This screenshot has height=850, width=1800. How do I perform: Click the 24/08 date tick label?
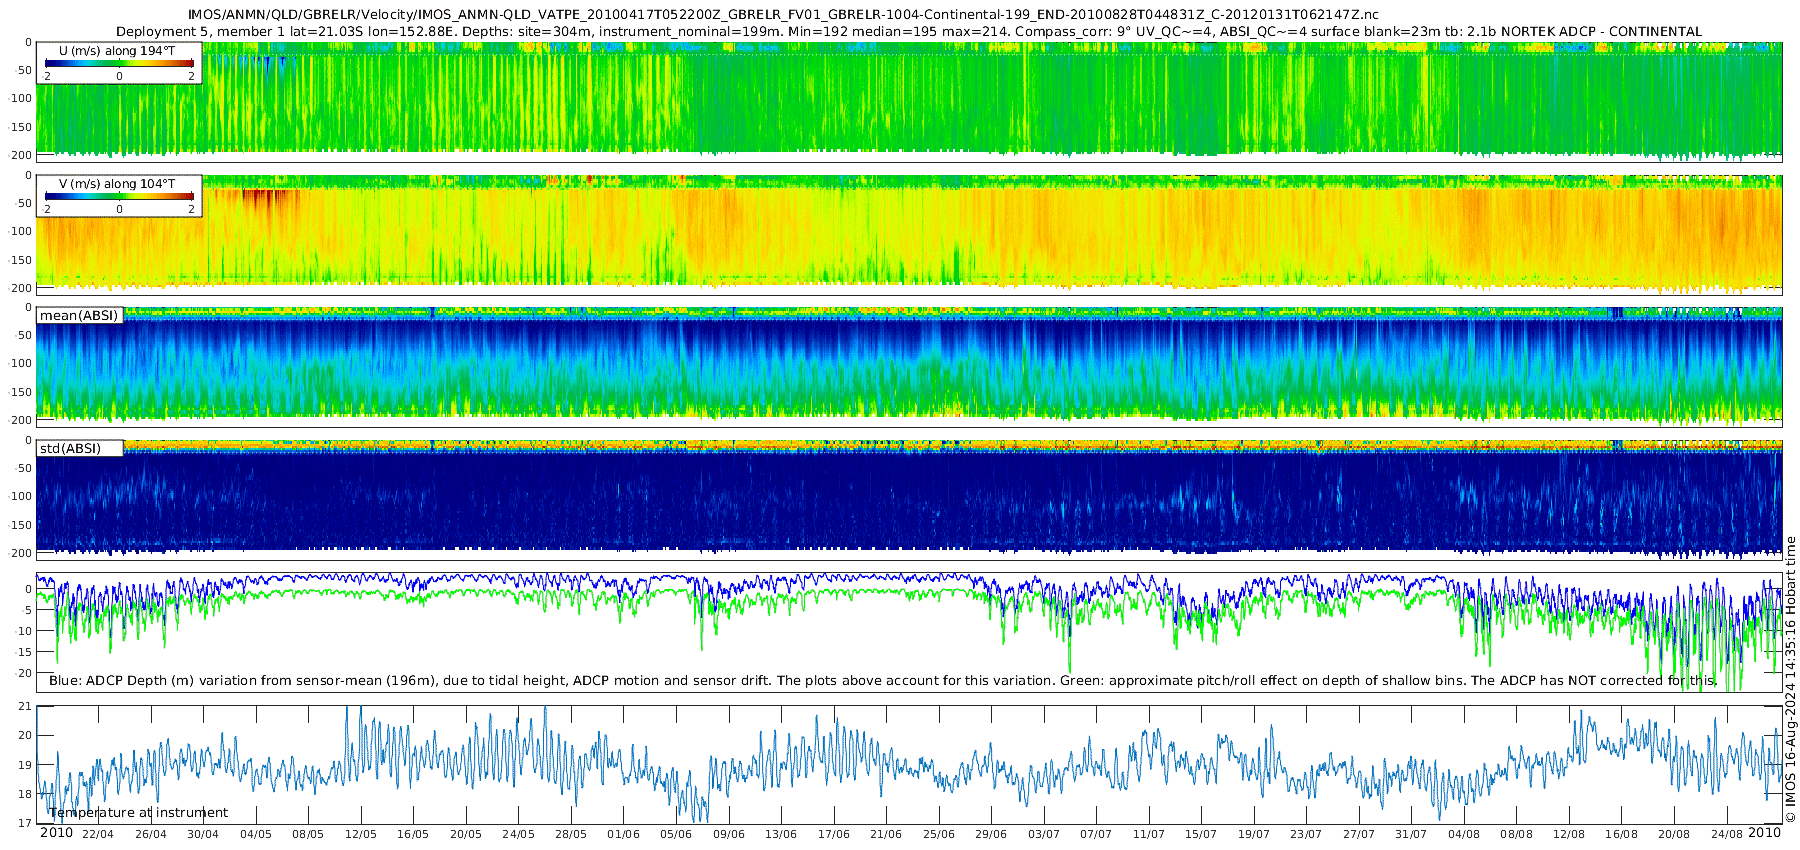pyautogui.click(x=1726, y=834)
